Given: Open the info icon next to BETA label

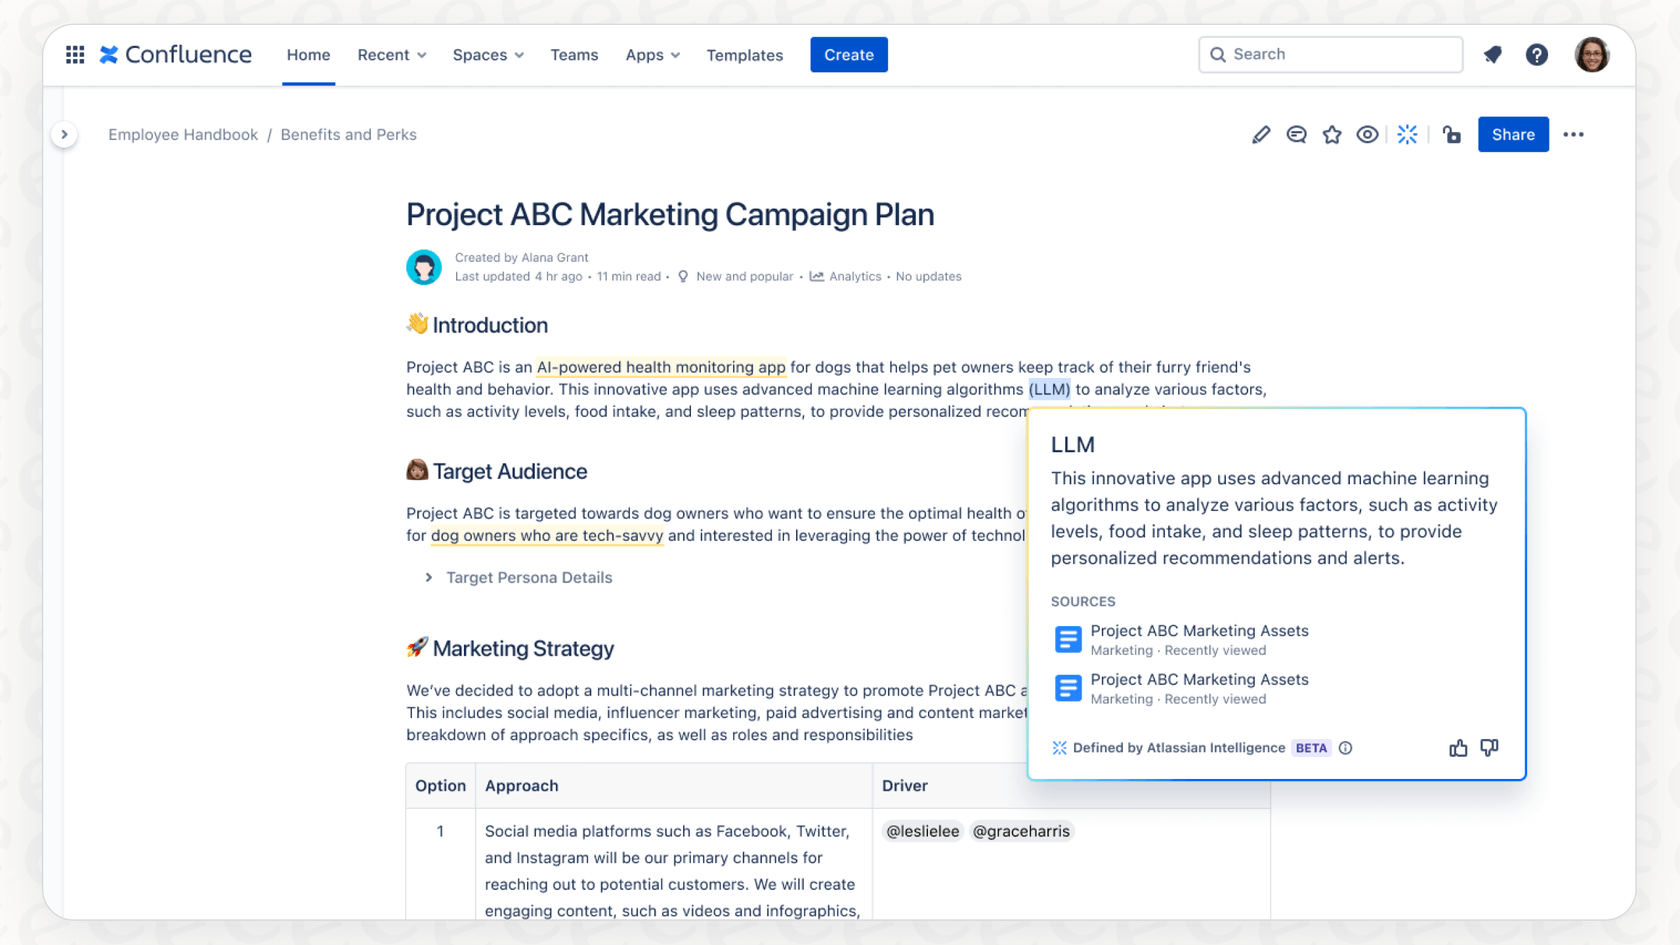Looking at the screenshot, I should [1346, 747].
